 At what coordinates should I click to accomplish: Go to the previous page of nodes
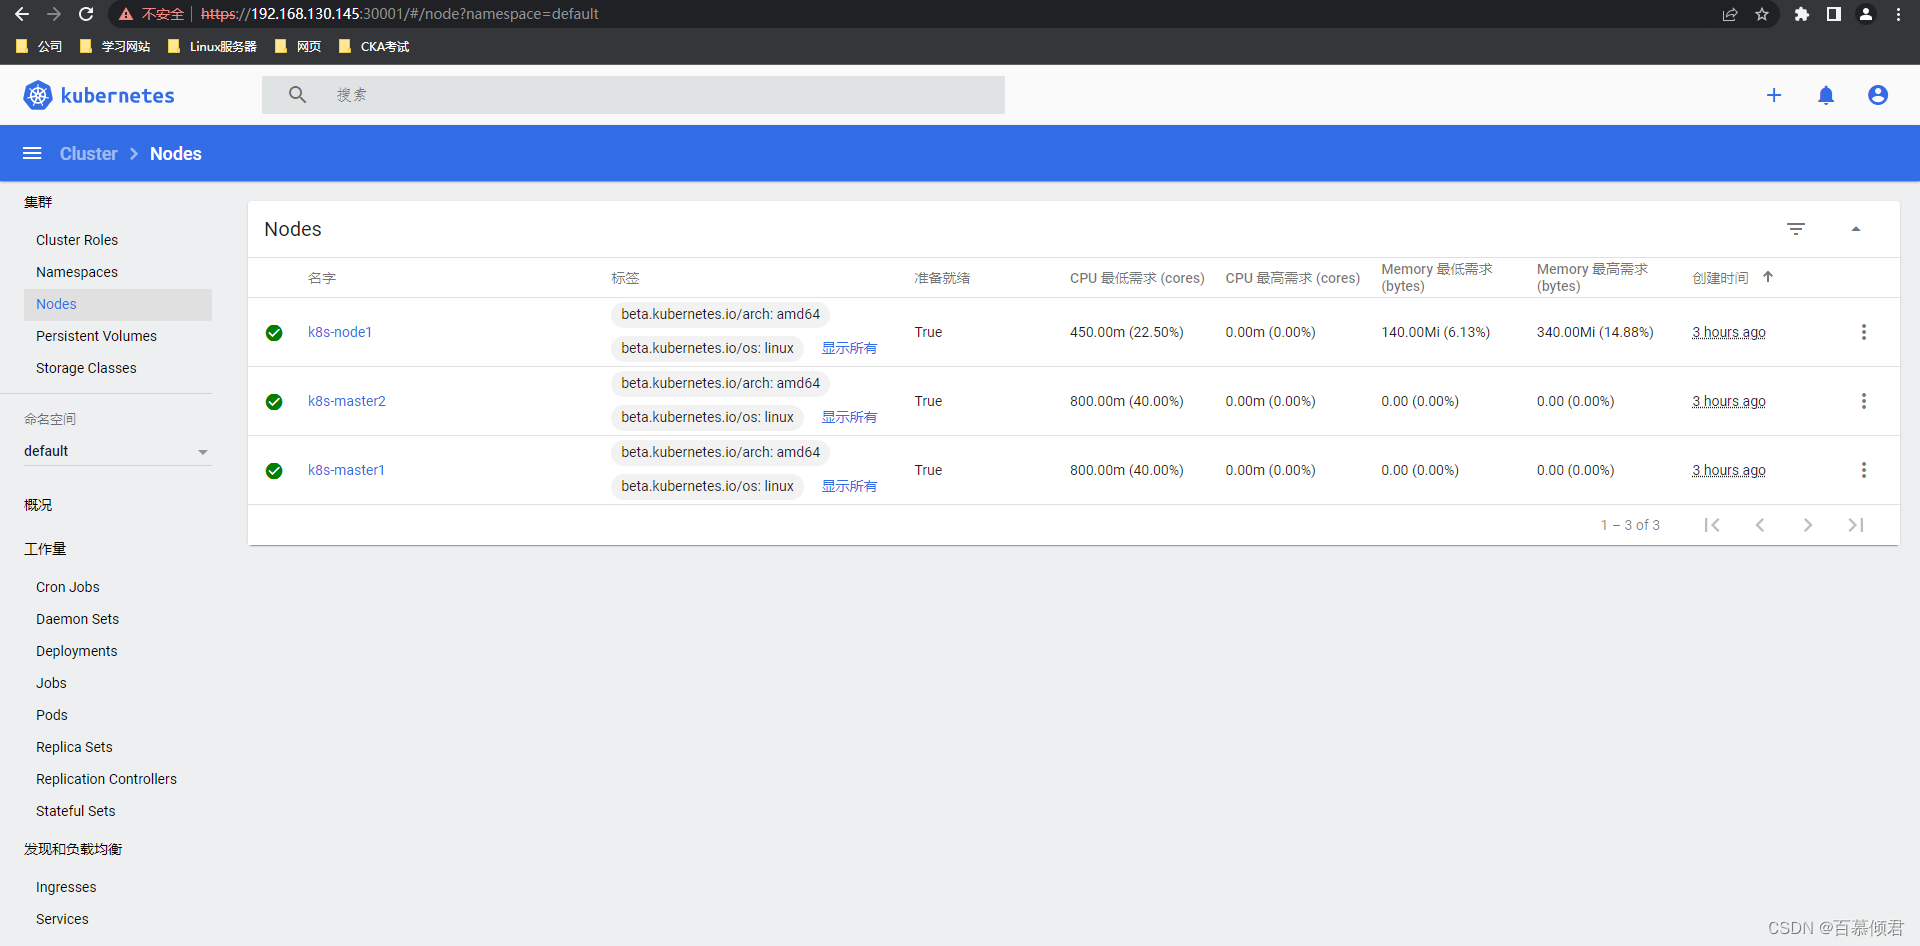coord(1760,525)
